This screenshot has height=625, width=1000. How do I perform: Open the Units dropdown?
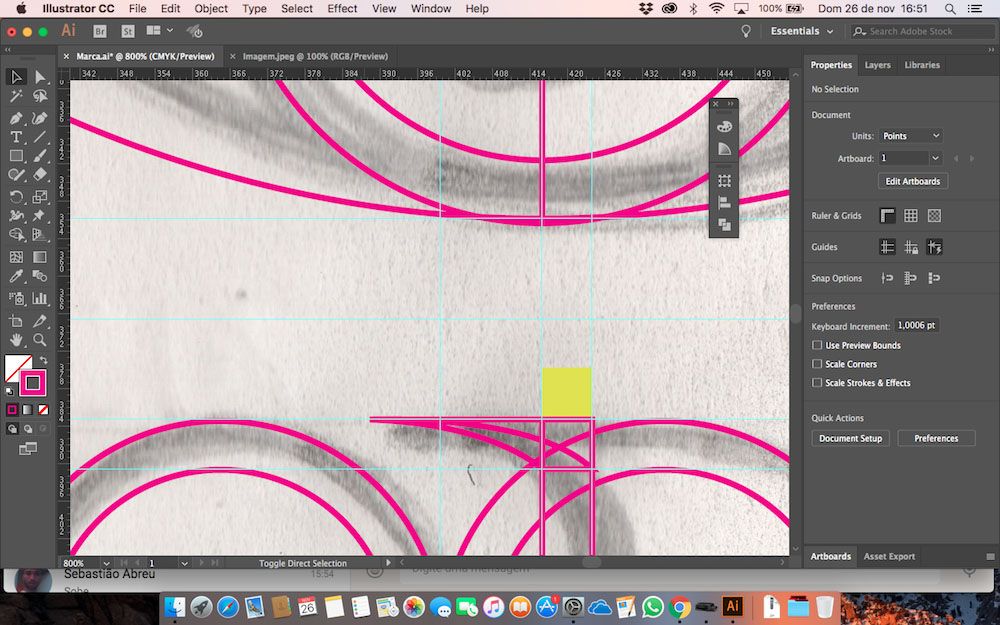coord(911,136)
